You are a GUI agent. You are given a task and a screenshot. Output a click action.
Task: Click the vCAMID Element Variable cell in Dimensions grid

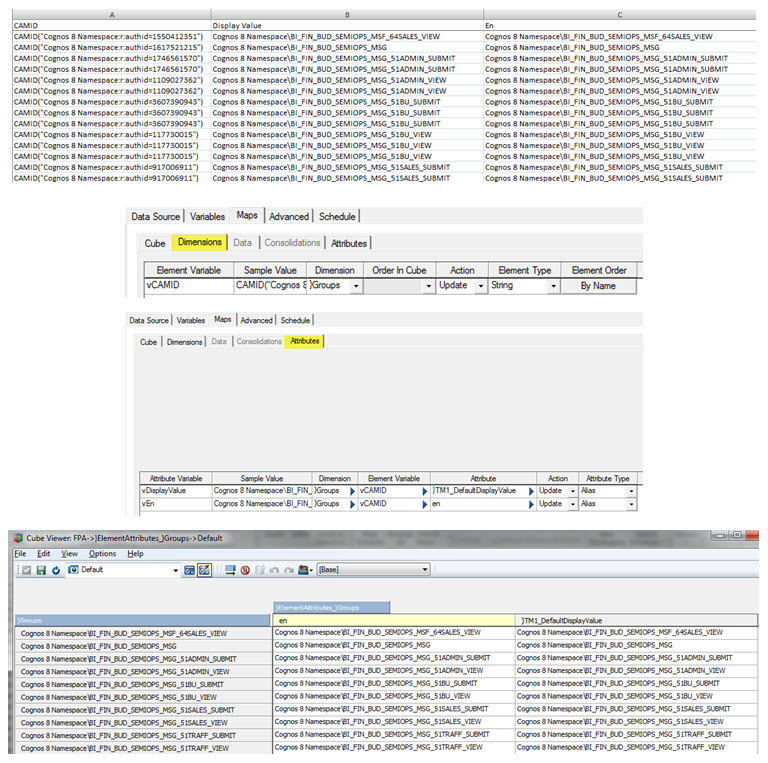pos(189,286)
